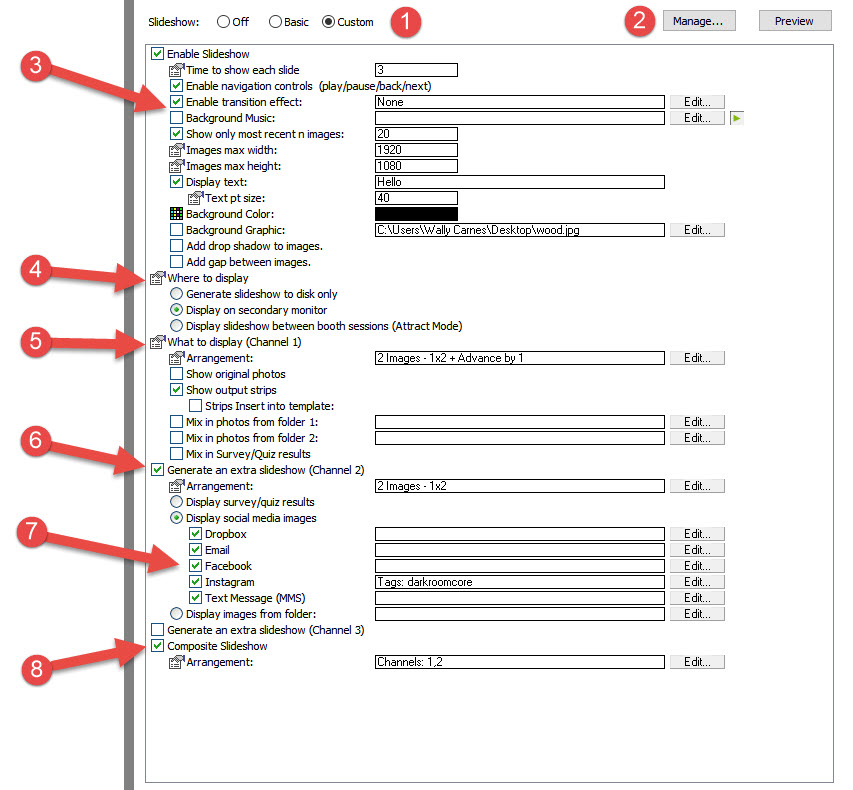Uncheck the Enable Slideshow checkbox

pos(157,53)
